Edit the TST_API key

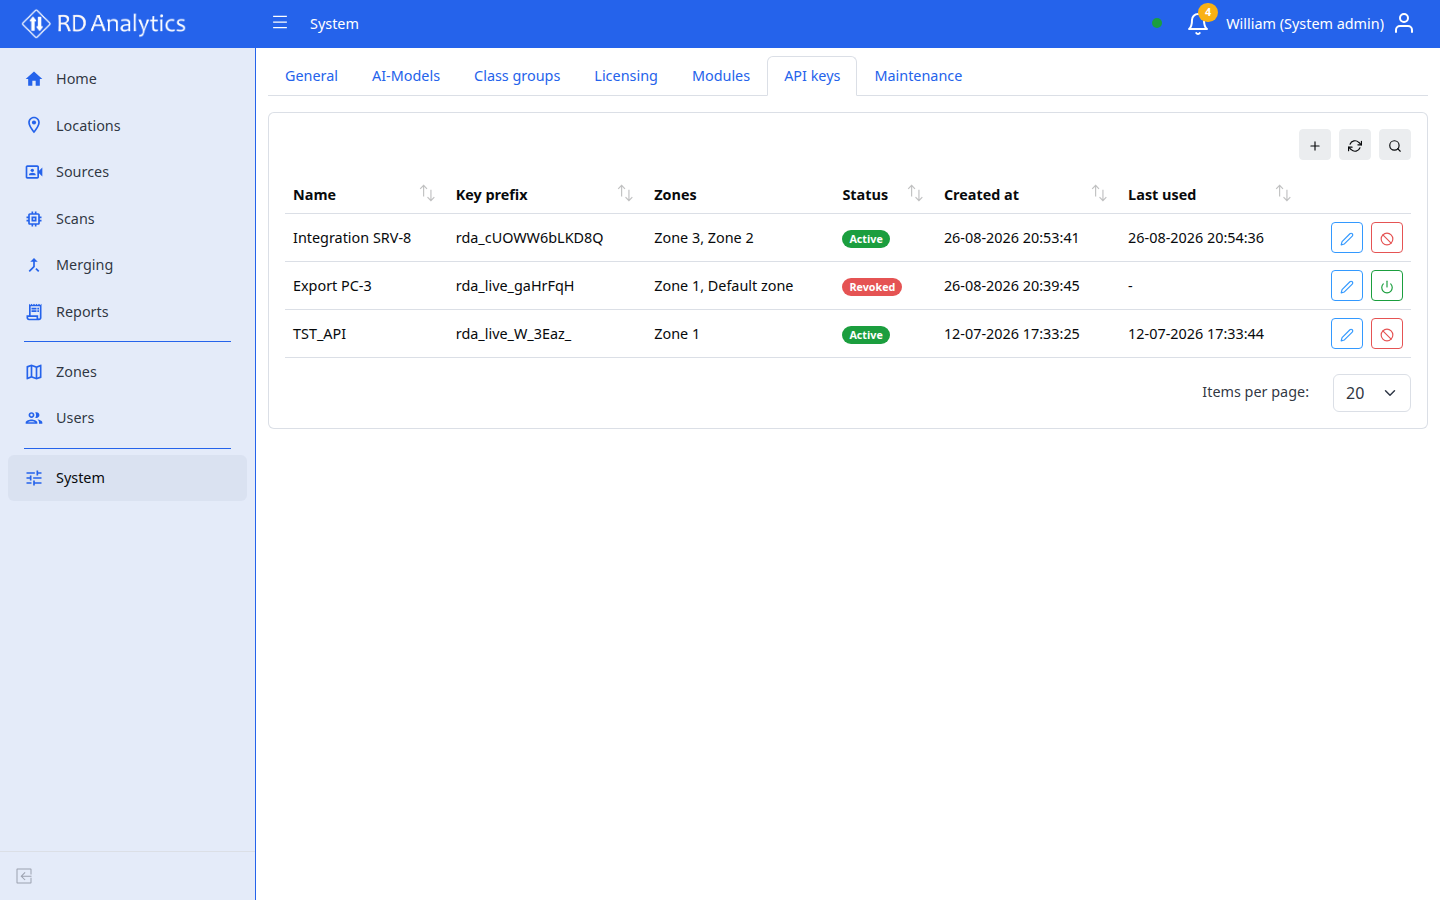(x=1347, y=334)
